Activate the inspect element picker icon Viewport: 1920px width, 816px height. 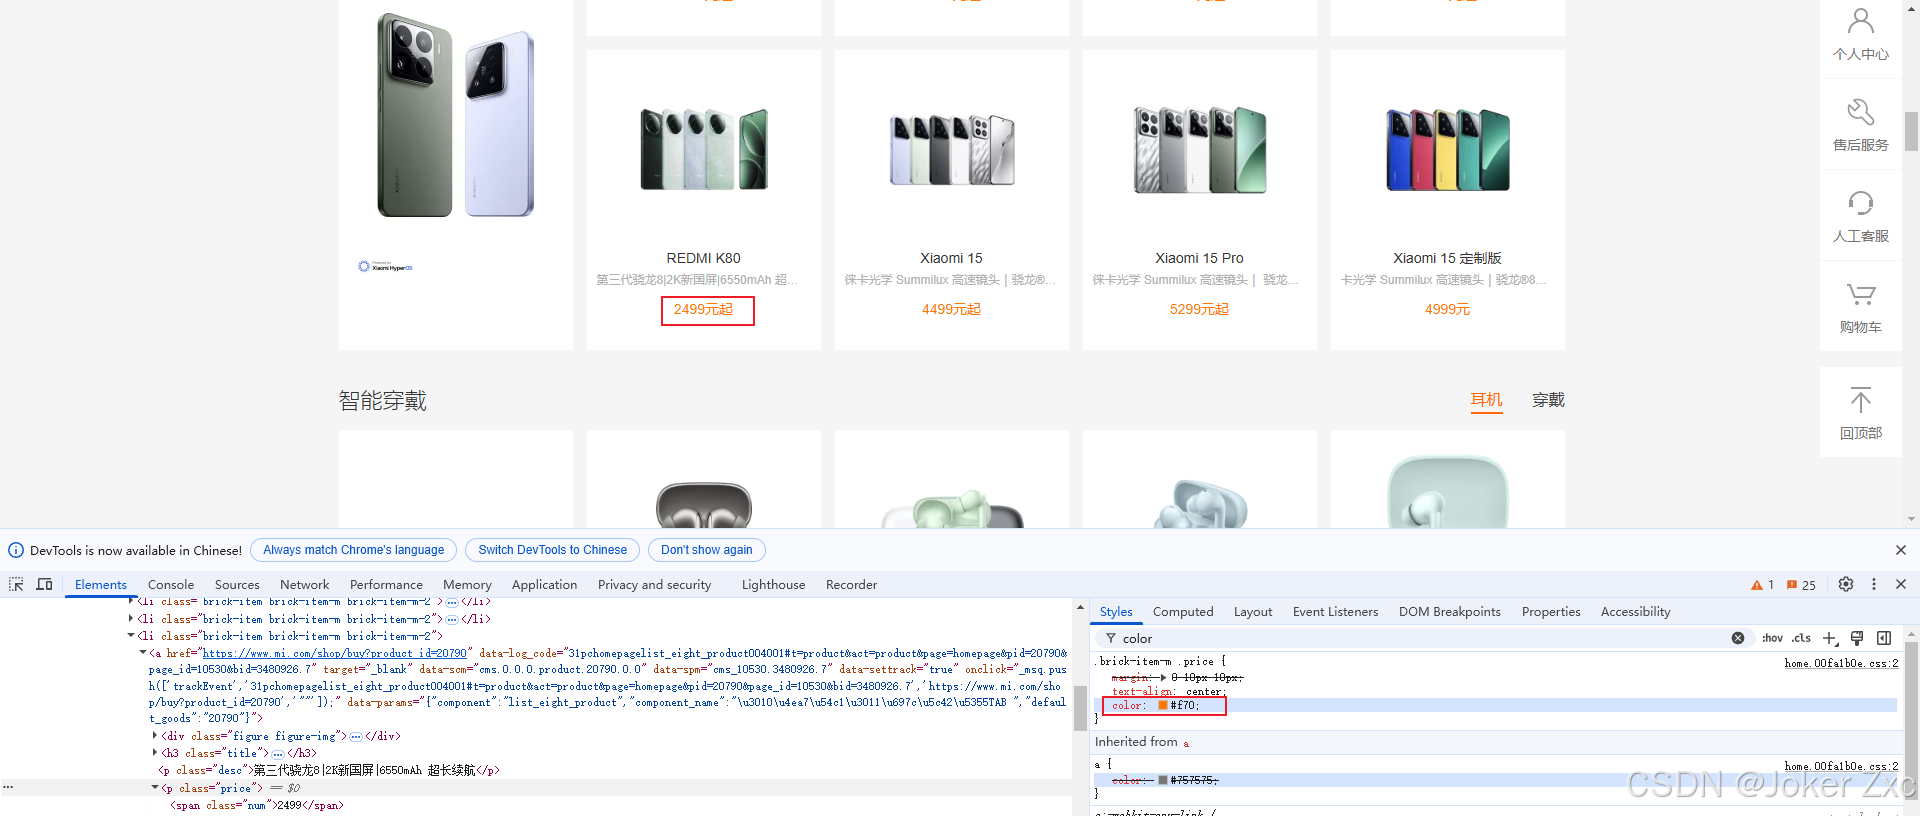[x=16, y=584]
